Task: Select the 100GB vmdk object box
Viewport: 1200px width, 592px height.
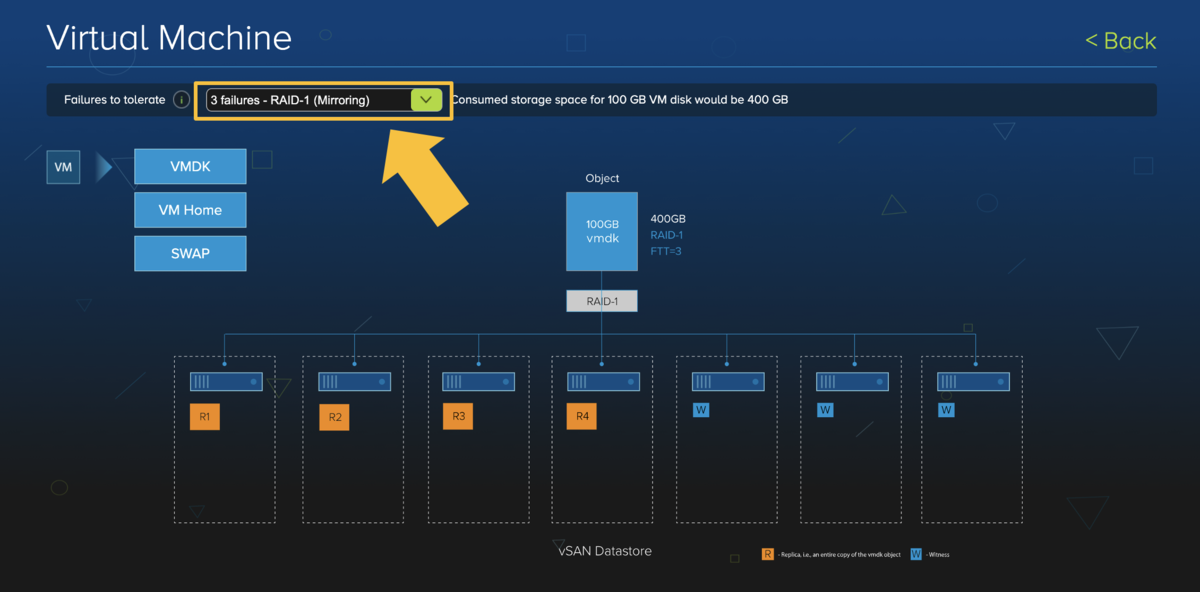Action: coord(601,231)
